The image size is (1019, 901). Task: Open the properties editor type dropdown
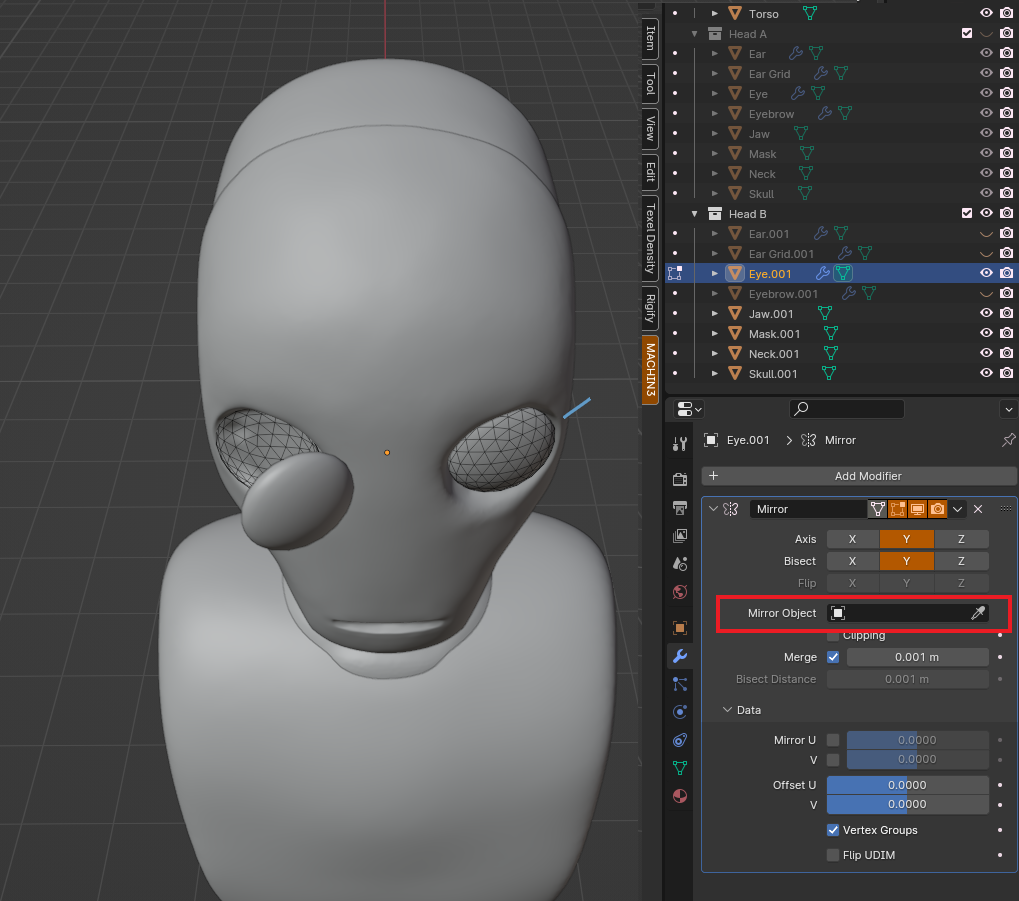[689, 409]
